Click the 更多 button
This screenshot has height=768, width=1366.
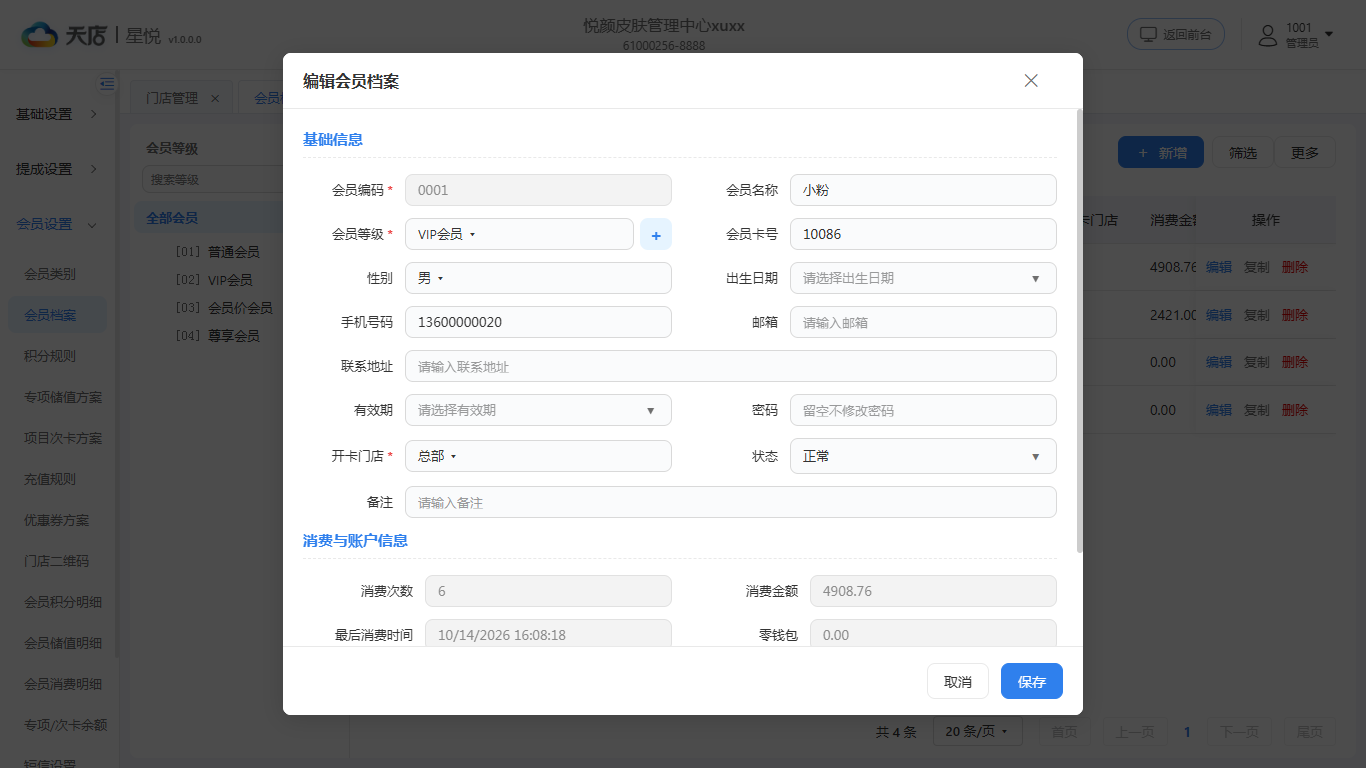[x=1305, y=153]
